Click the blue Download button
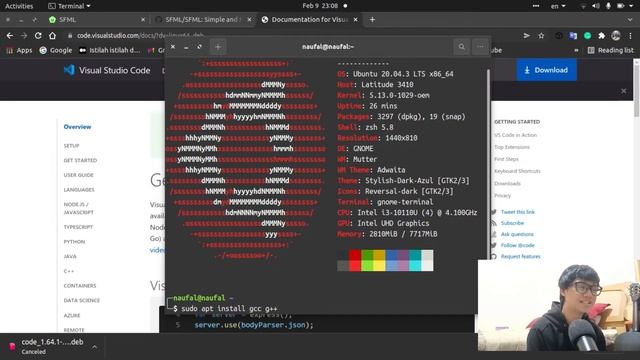The height and width of the screenshot is (360, 640). point(547,70)
